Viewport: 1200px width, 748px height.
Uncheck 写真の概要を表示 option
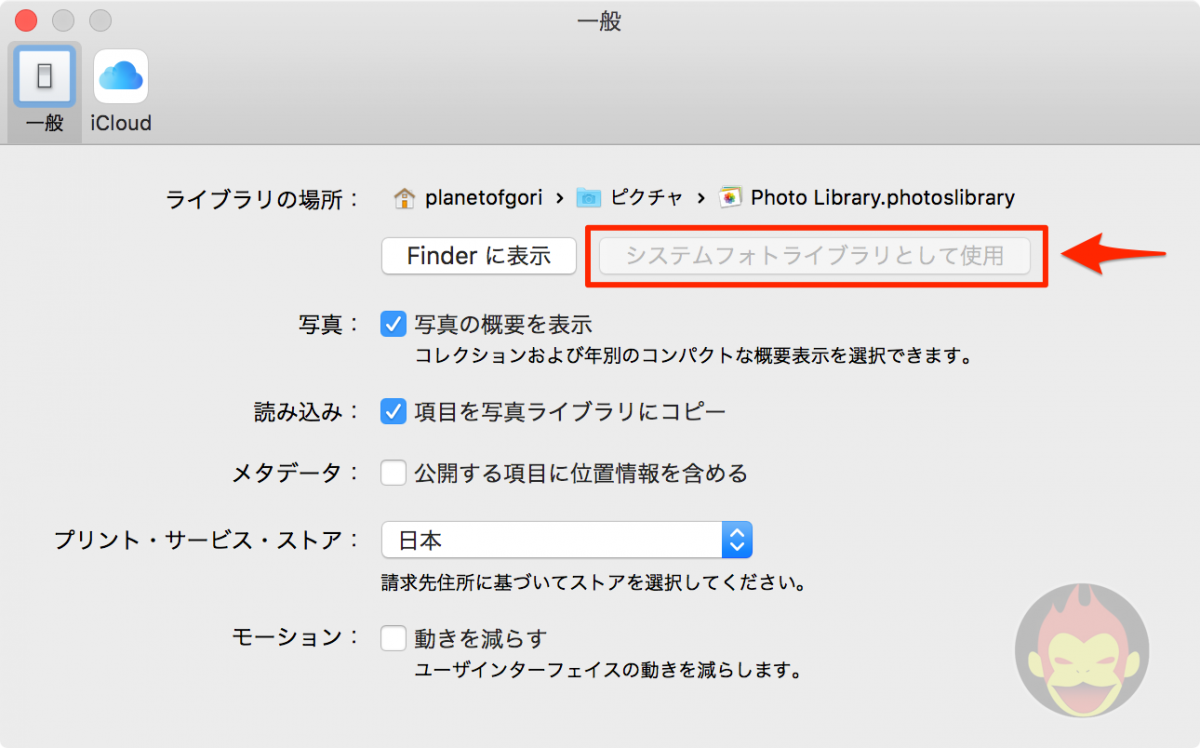(x=393, y=323)
